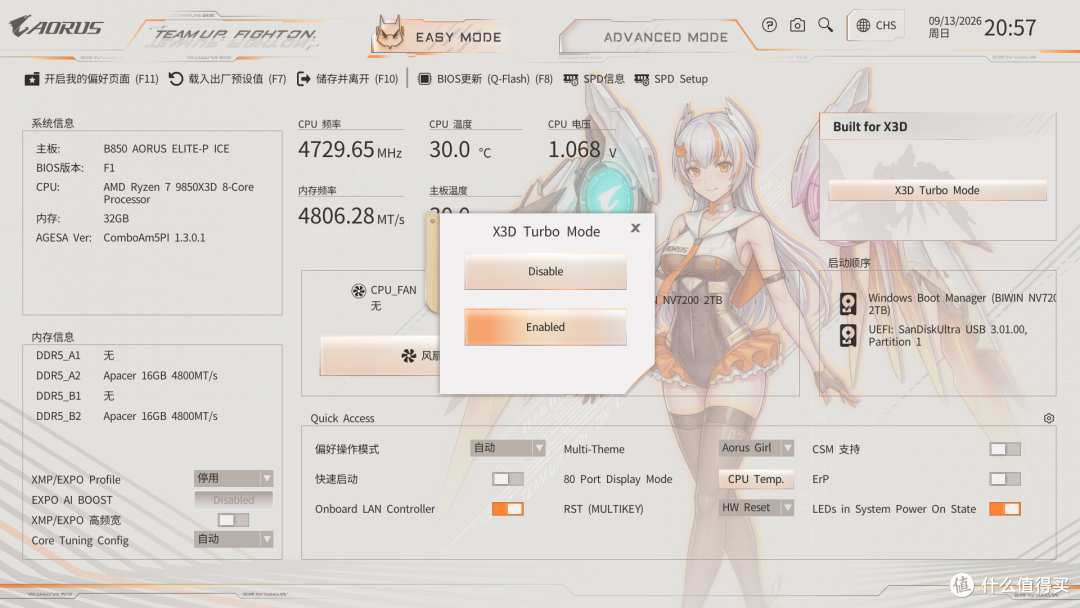Open the search magnifier icon
Screen dimensions: 1080x608
(825, 25)
